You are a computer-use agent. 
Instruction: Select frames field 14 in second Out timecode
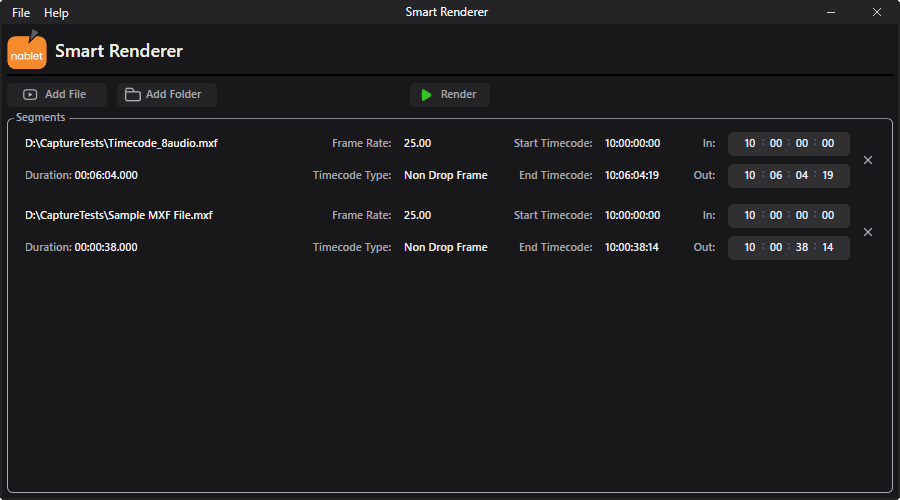point(828,247)
